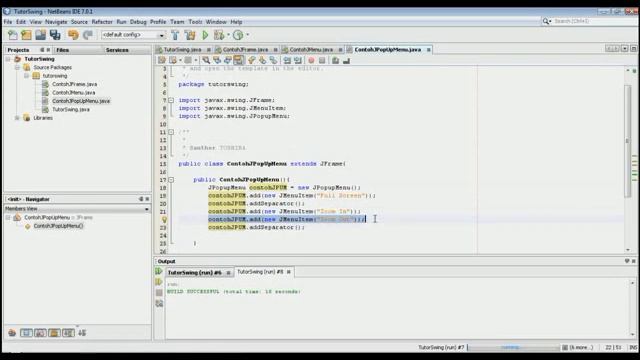Select ContohJPopUpMenu() constructor in Navigator
The width and height of the screenshot is (640, 360).
coord(58,226)
